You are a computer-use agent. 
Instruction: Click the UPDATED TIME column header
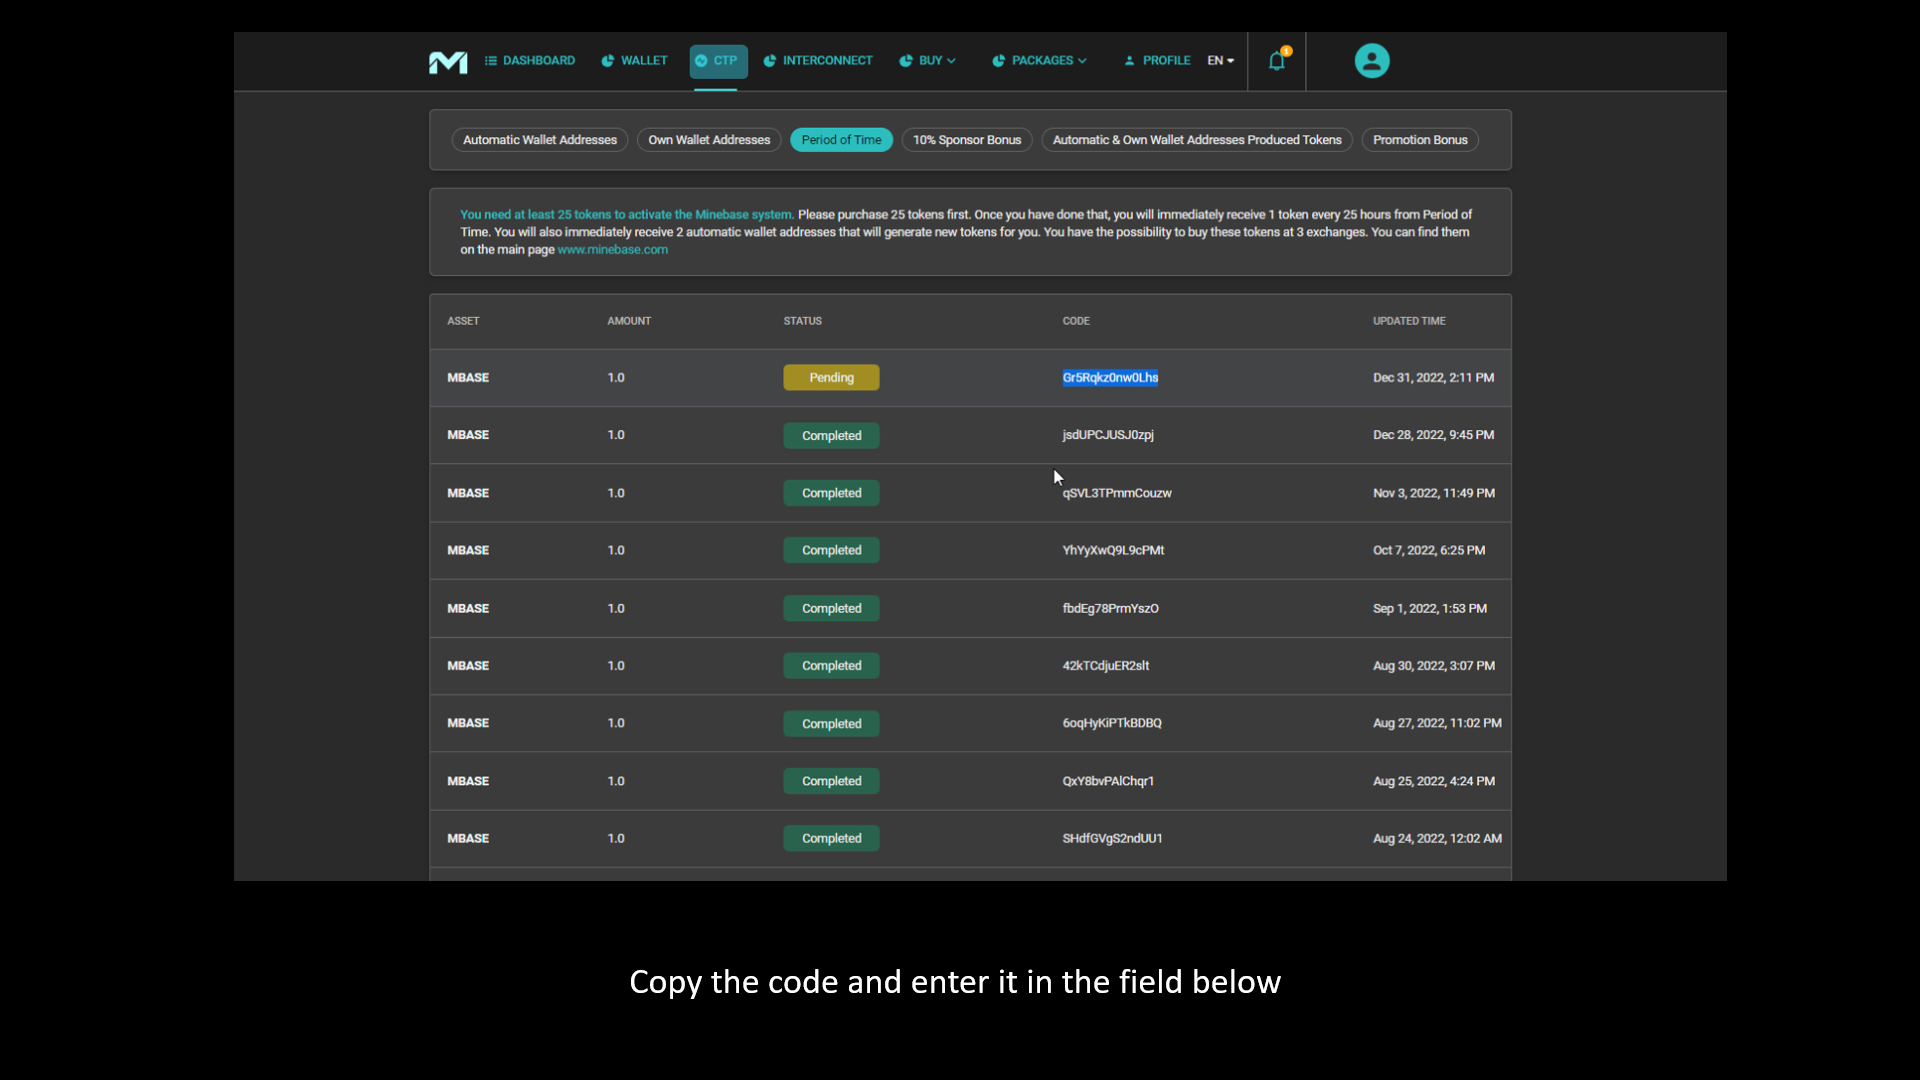pos(1409,321)
